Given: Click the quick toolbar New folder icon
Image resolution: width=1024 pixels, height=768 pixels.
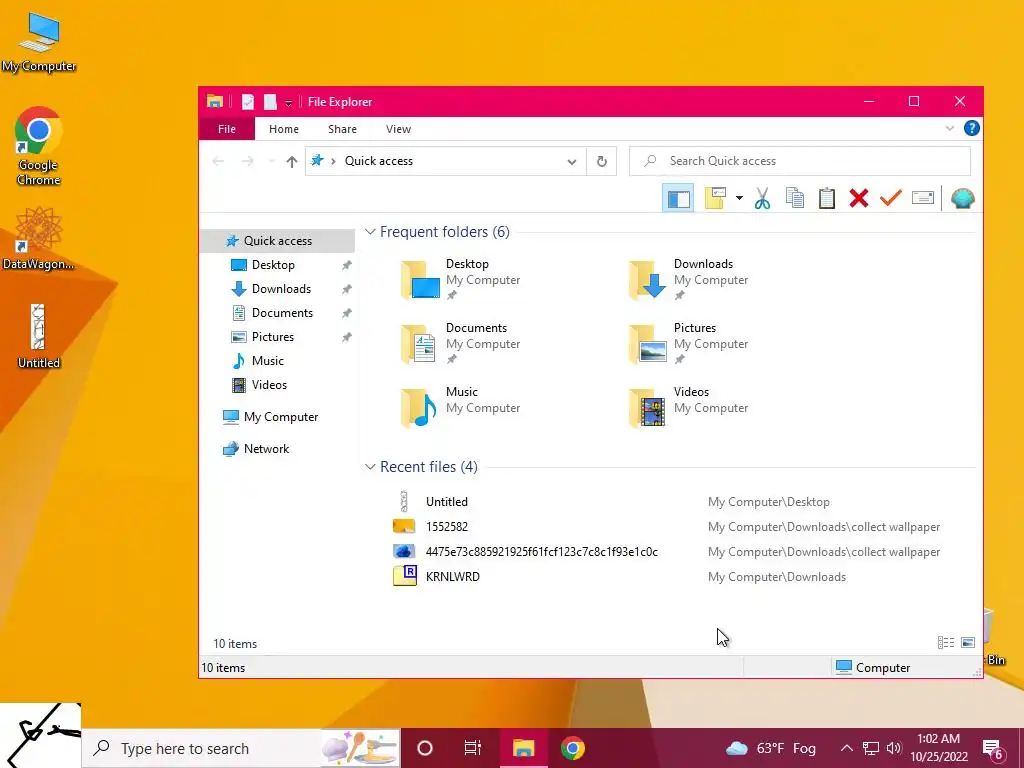Looking at the screenshot, I should tap(270, 102).
